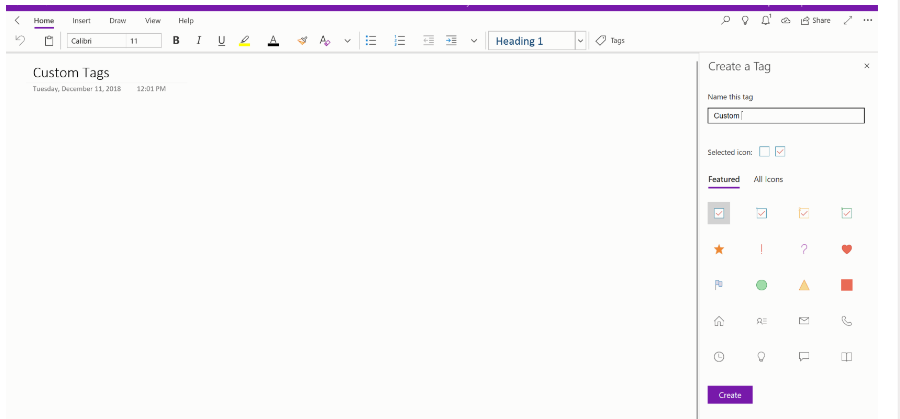Pick the purple question mark icon
The image size is (900, 419).
pyautogui.click(x=804, y=249)
